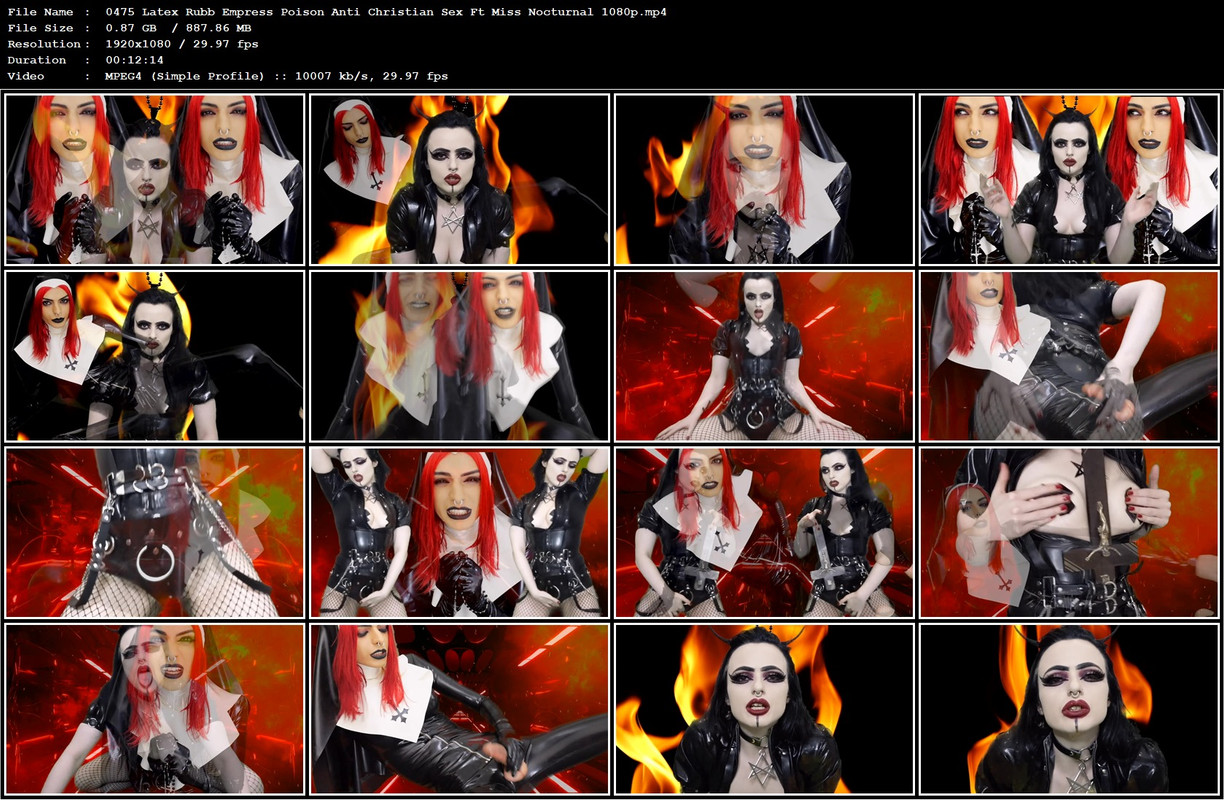Open the thumbnail with red-haired figure between two dark-haired figures
This screenshot has height=800, width=1224.
click(460, 532)
